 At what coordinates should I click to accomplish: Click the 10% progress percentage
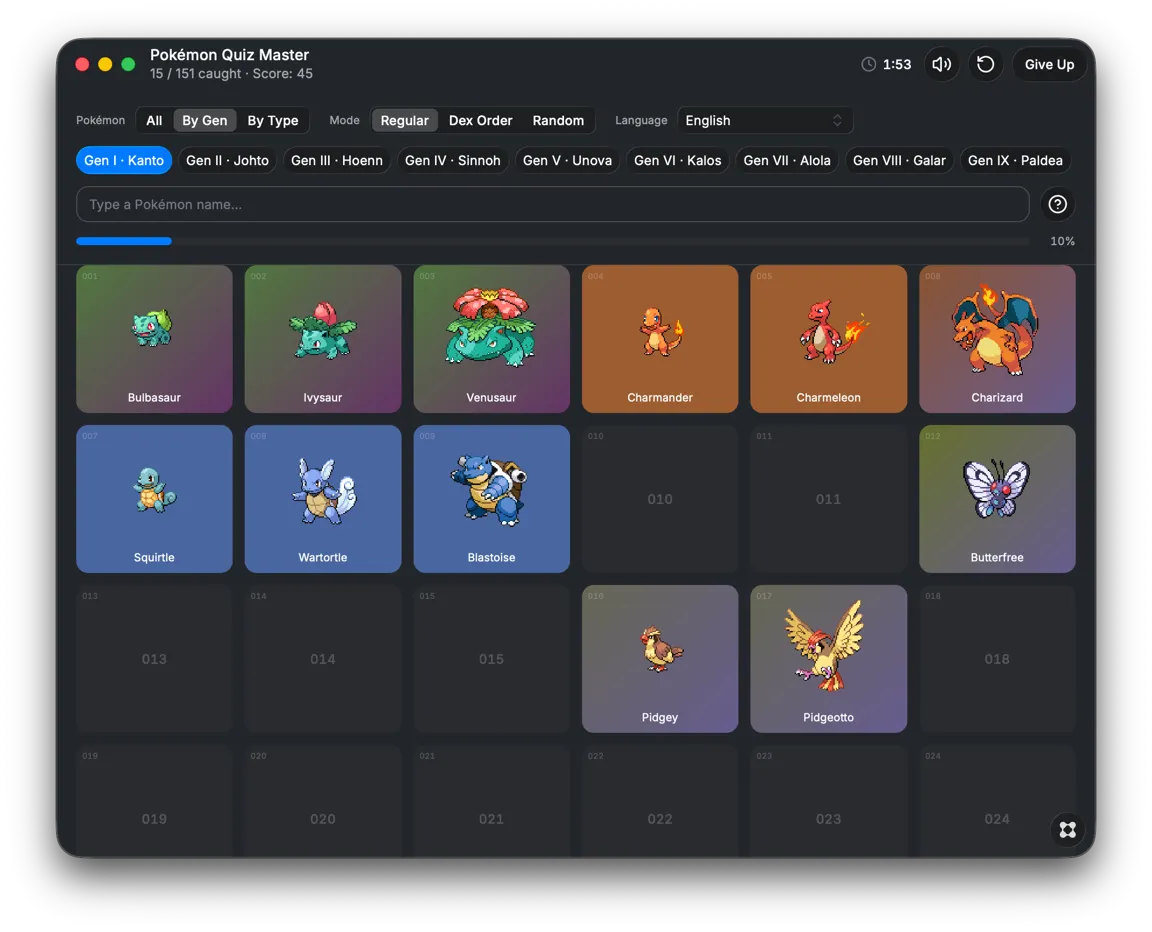click(x=1062, y=241)
